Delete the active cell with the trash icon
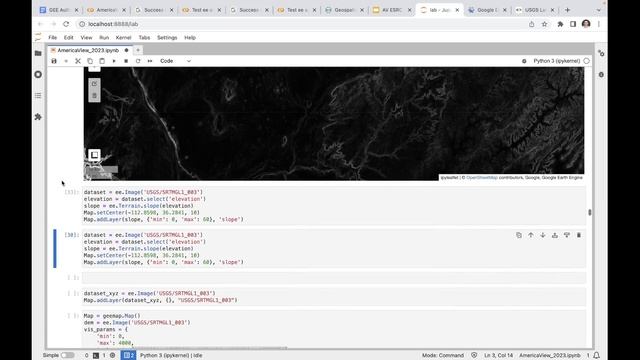The height and width of the screenshot is (360, 640). [x=579, y=235]
